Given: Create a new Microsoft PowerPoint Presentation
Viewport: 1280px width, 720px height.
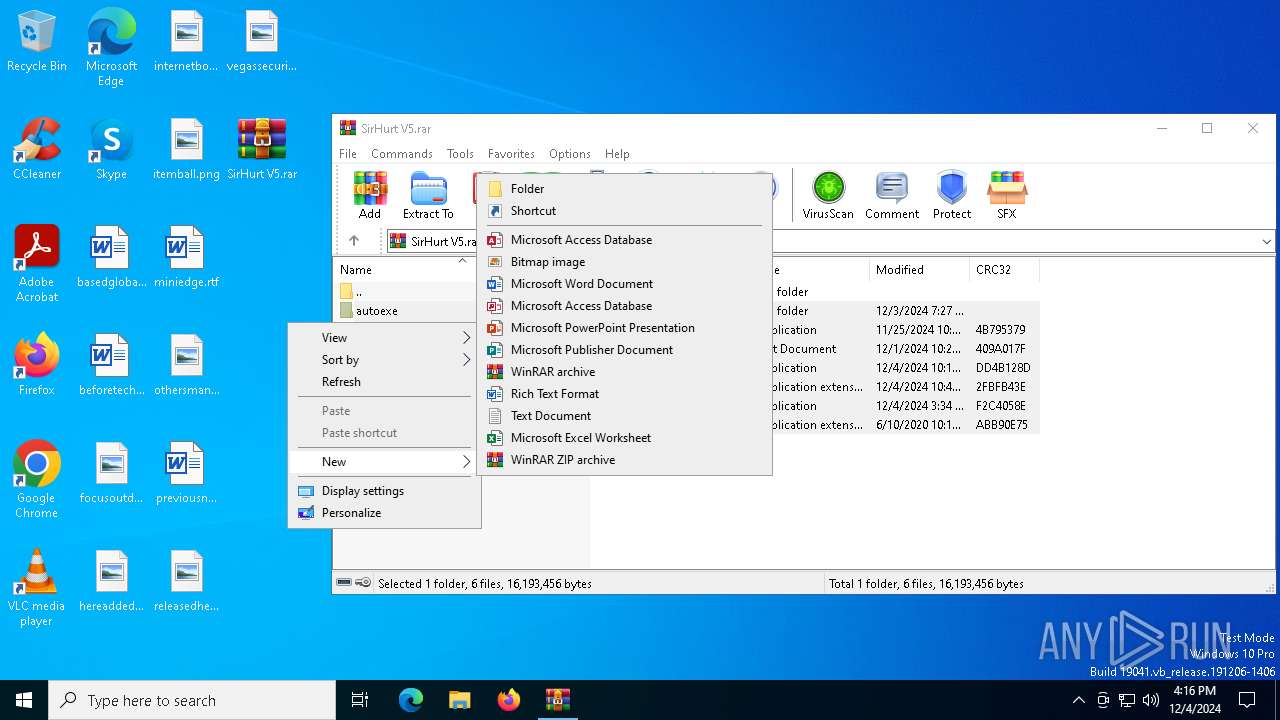Looking at the screenshot, I should [x=624, y=328].
